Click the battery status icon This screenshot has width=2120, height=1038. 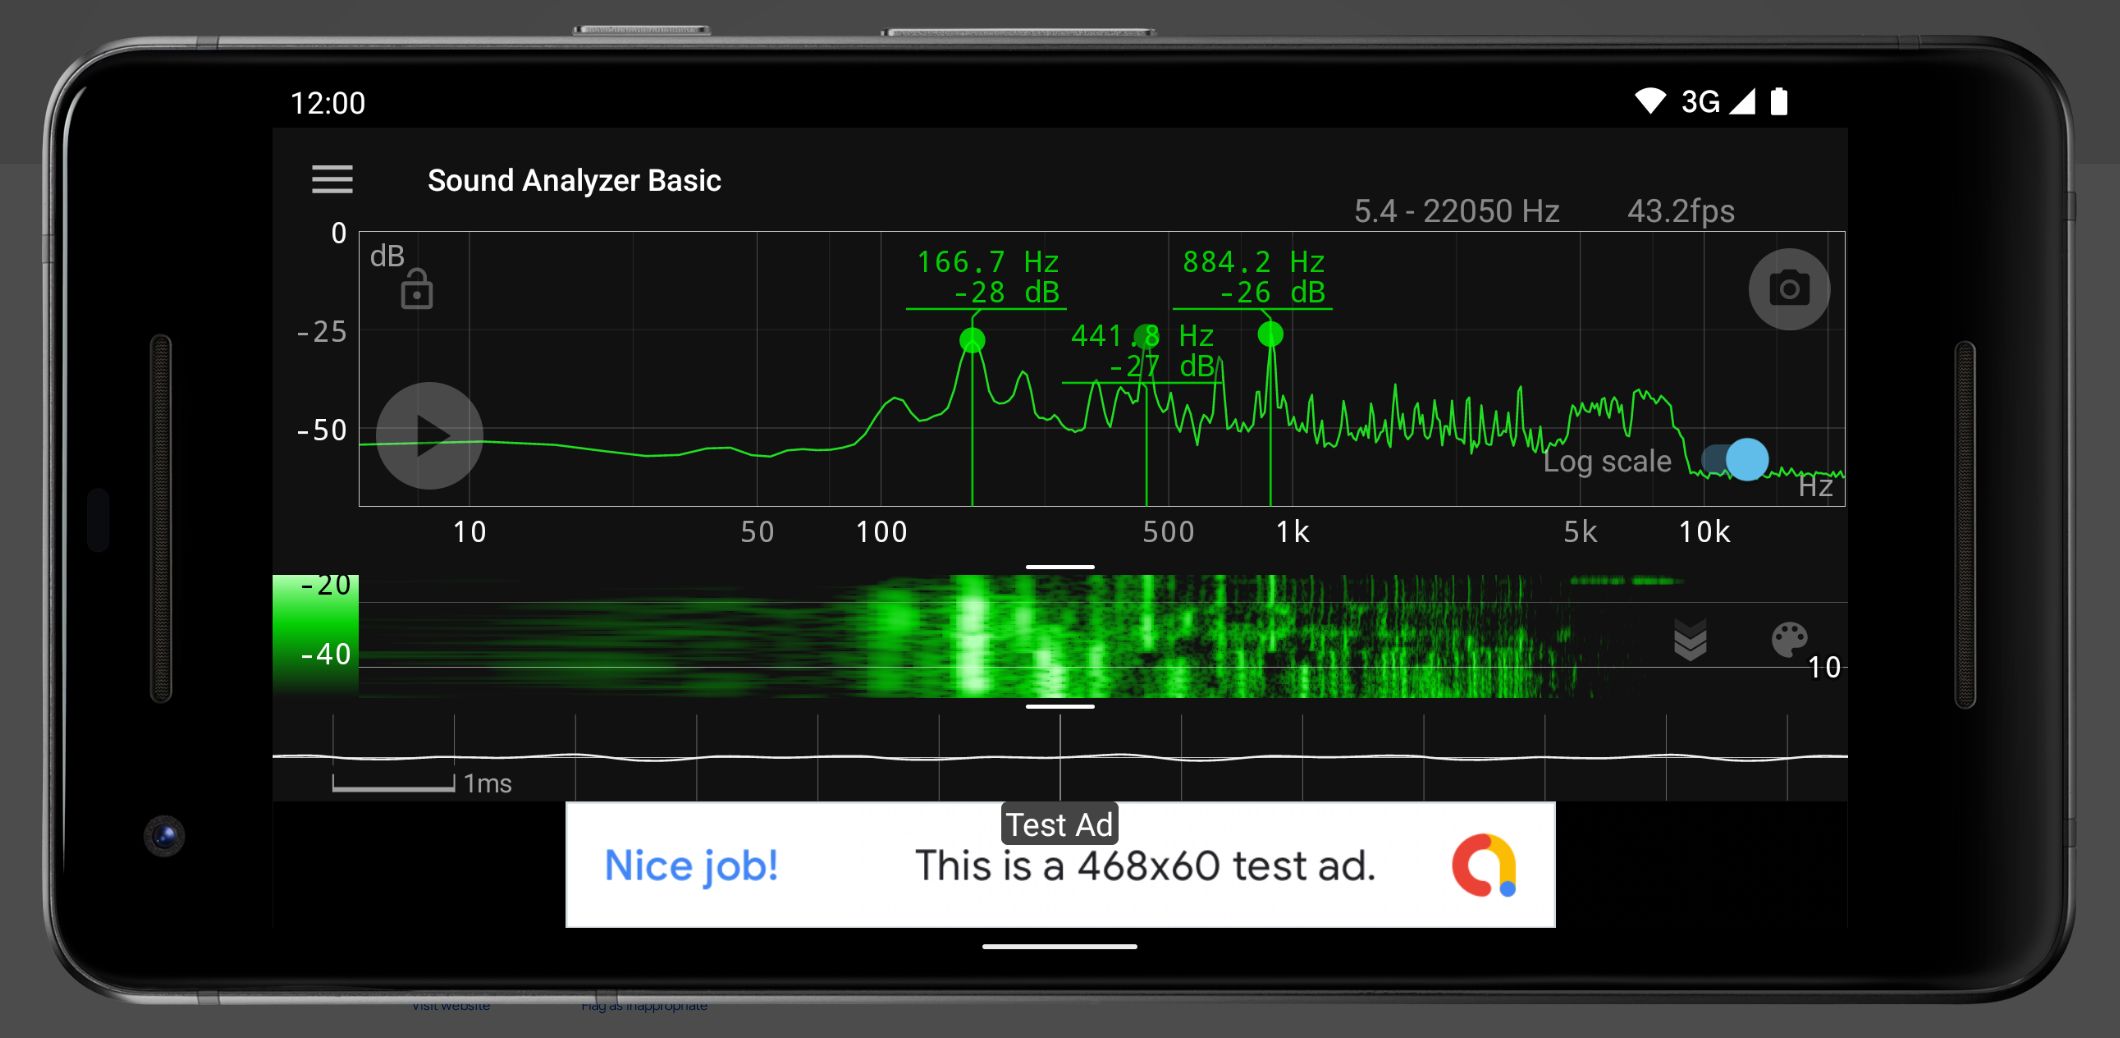coord(1779,101)
